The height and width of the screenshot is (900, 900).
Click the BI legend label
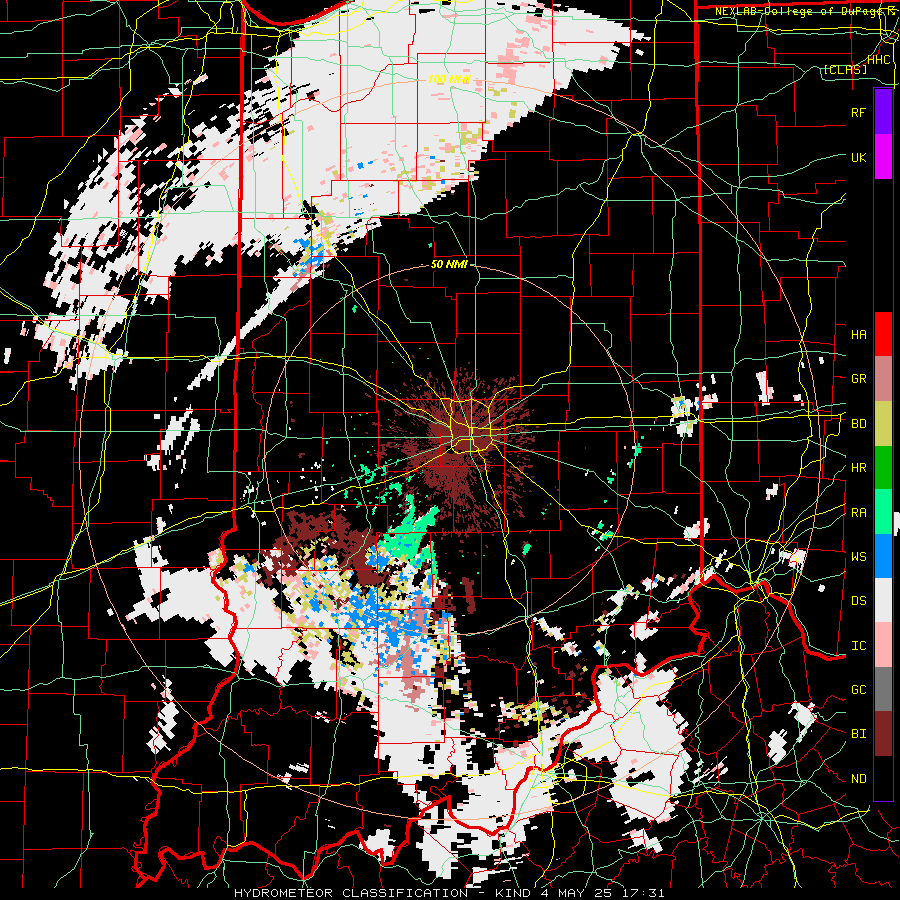coord(858,734)
